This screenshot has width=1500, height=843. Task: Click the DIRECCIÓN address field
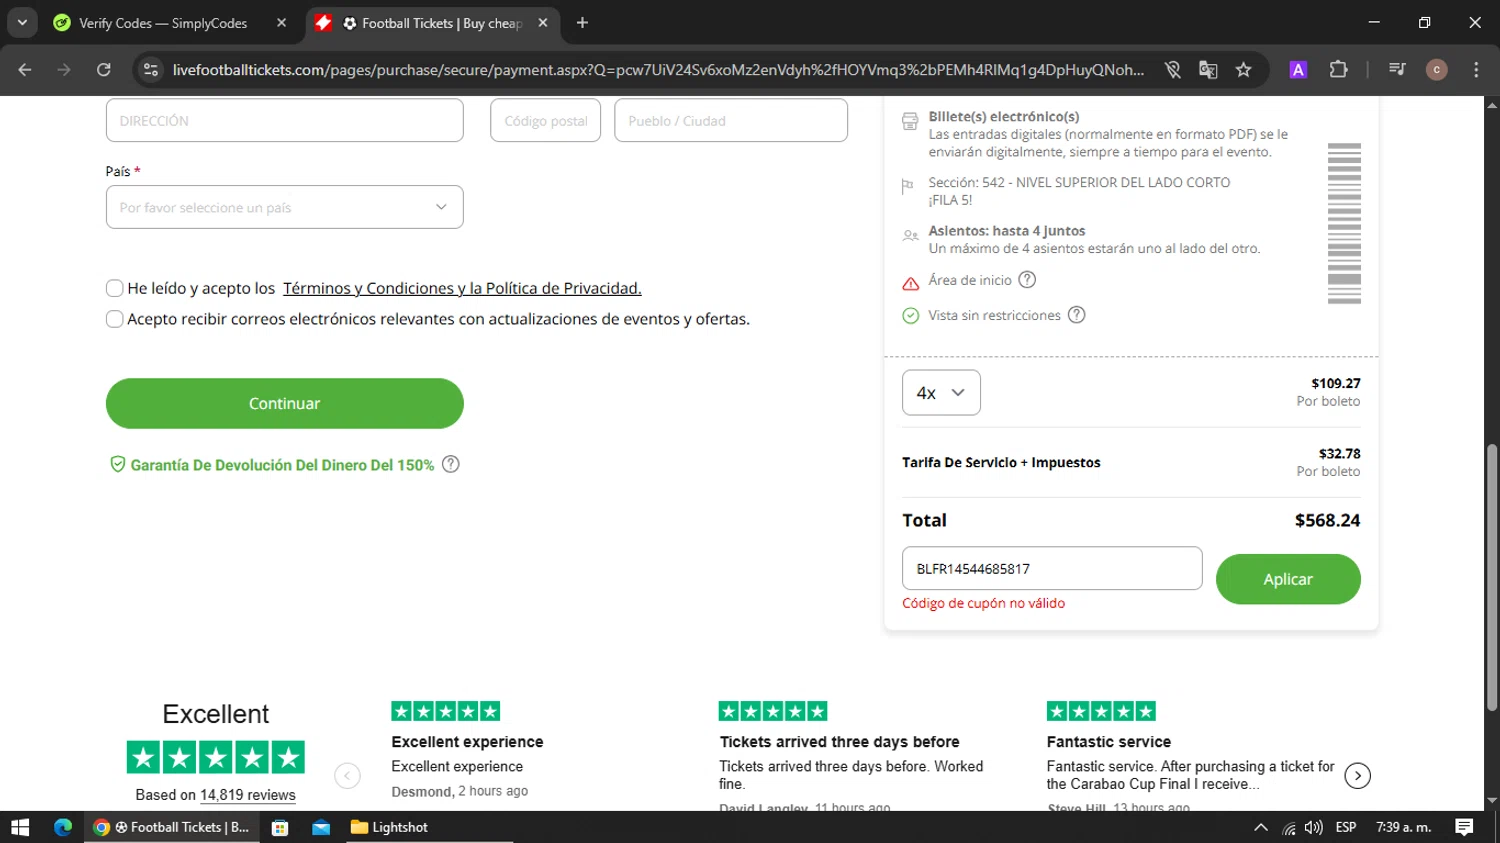coord(285,120)
